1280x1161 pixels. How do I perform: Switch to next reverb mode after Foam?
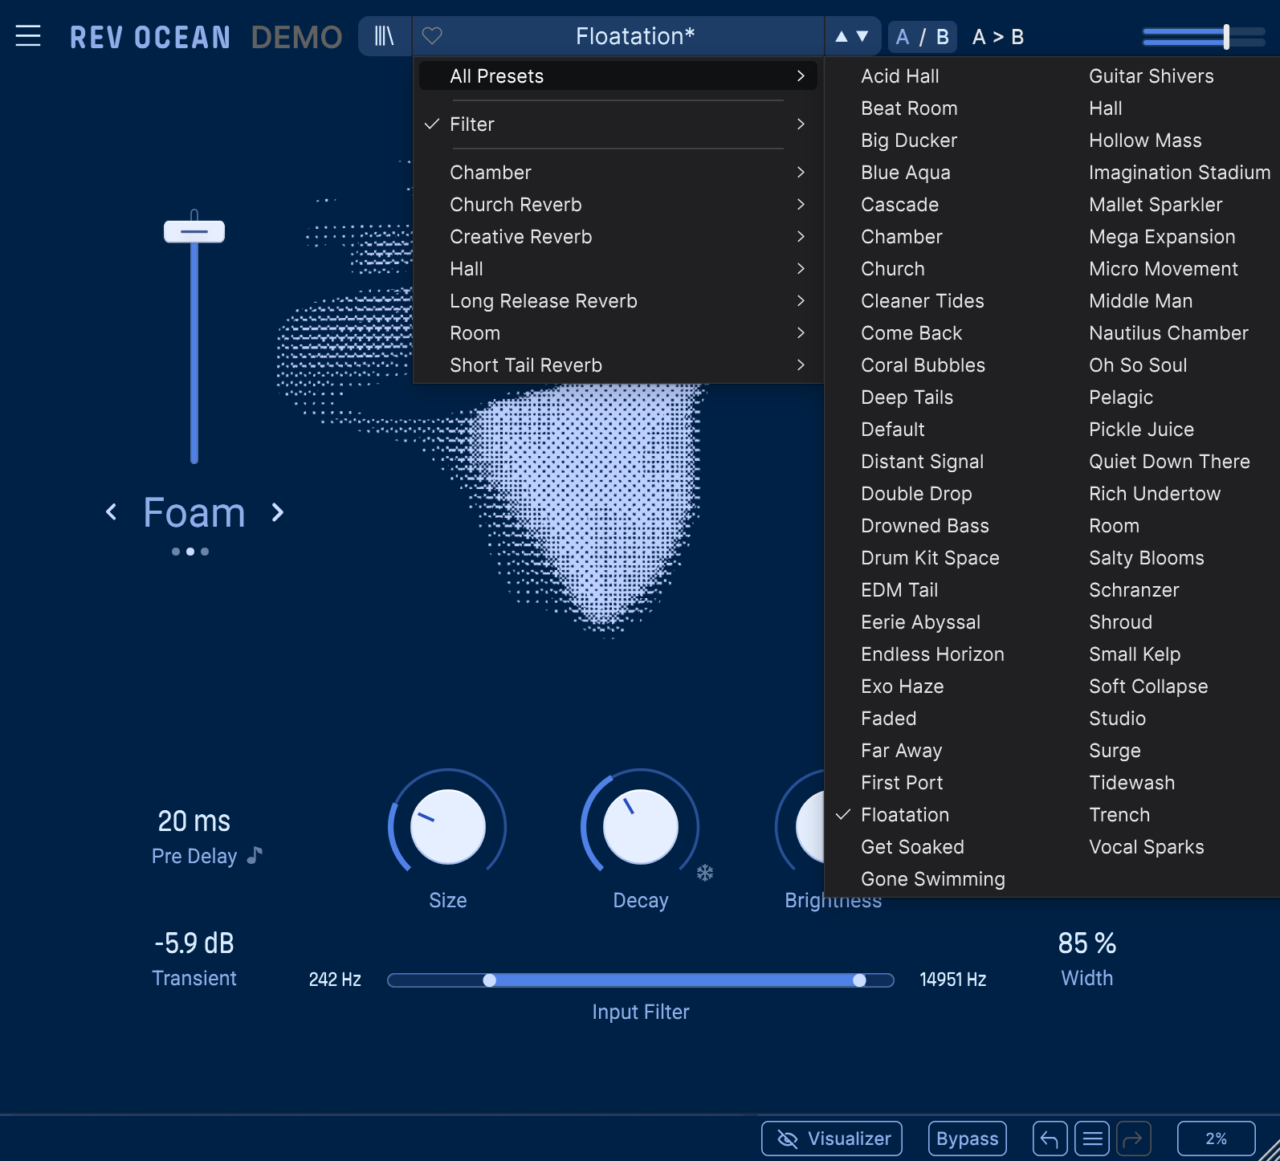coord(278,512)
